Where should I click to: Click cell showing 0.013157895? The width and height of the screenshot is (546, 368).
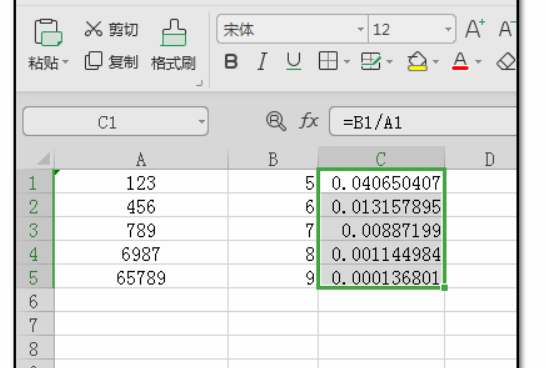pyautogui.click(x=381, y=206)
